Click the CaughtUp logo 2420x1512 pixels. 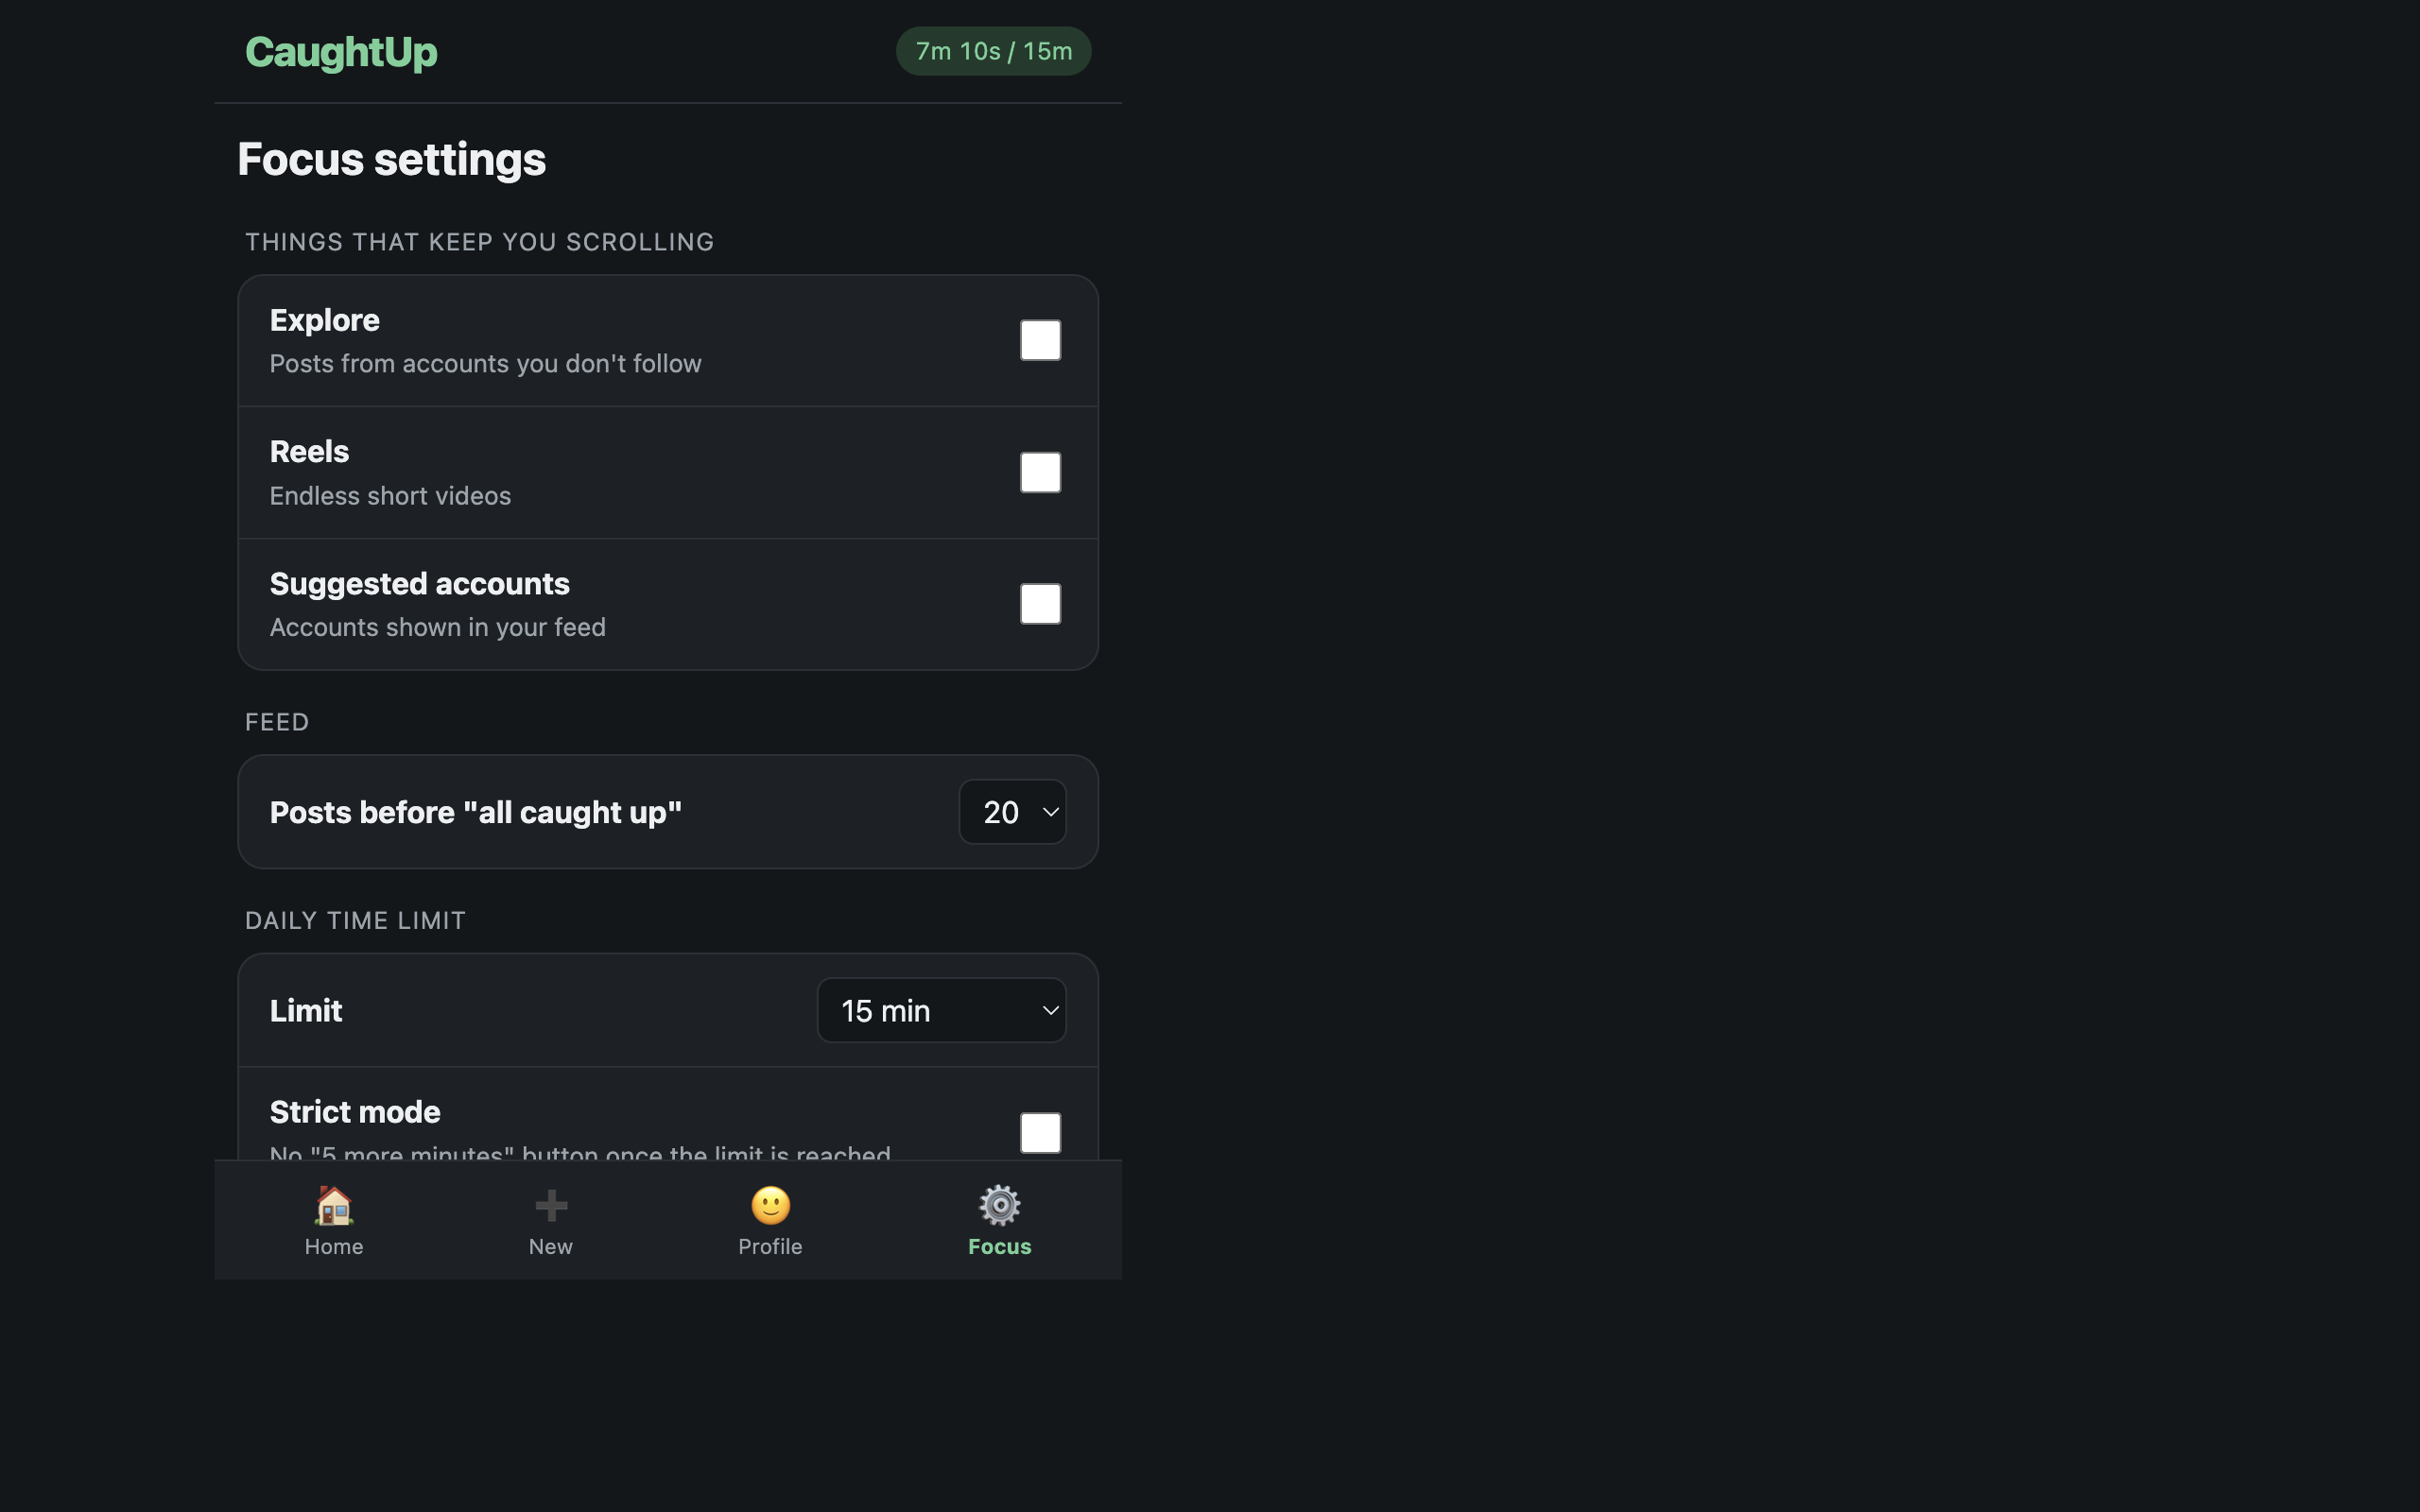pos(341,52)
